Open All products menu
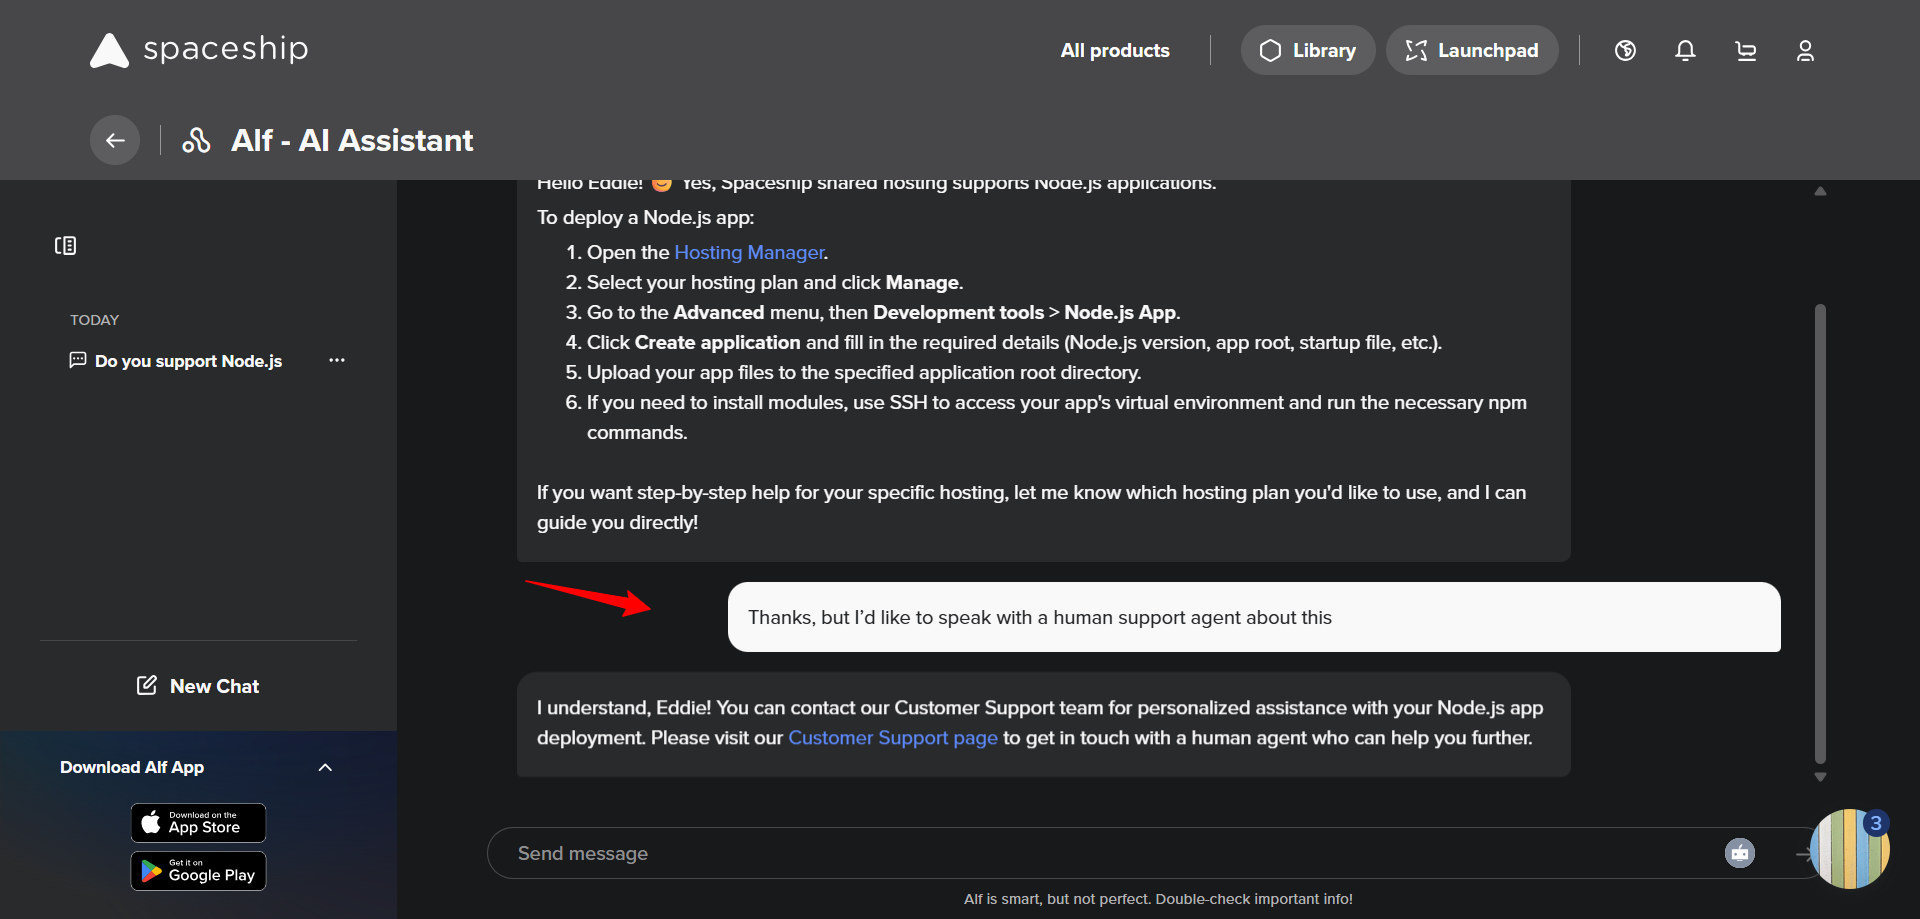 [1115, 50]
